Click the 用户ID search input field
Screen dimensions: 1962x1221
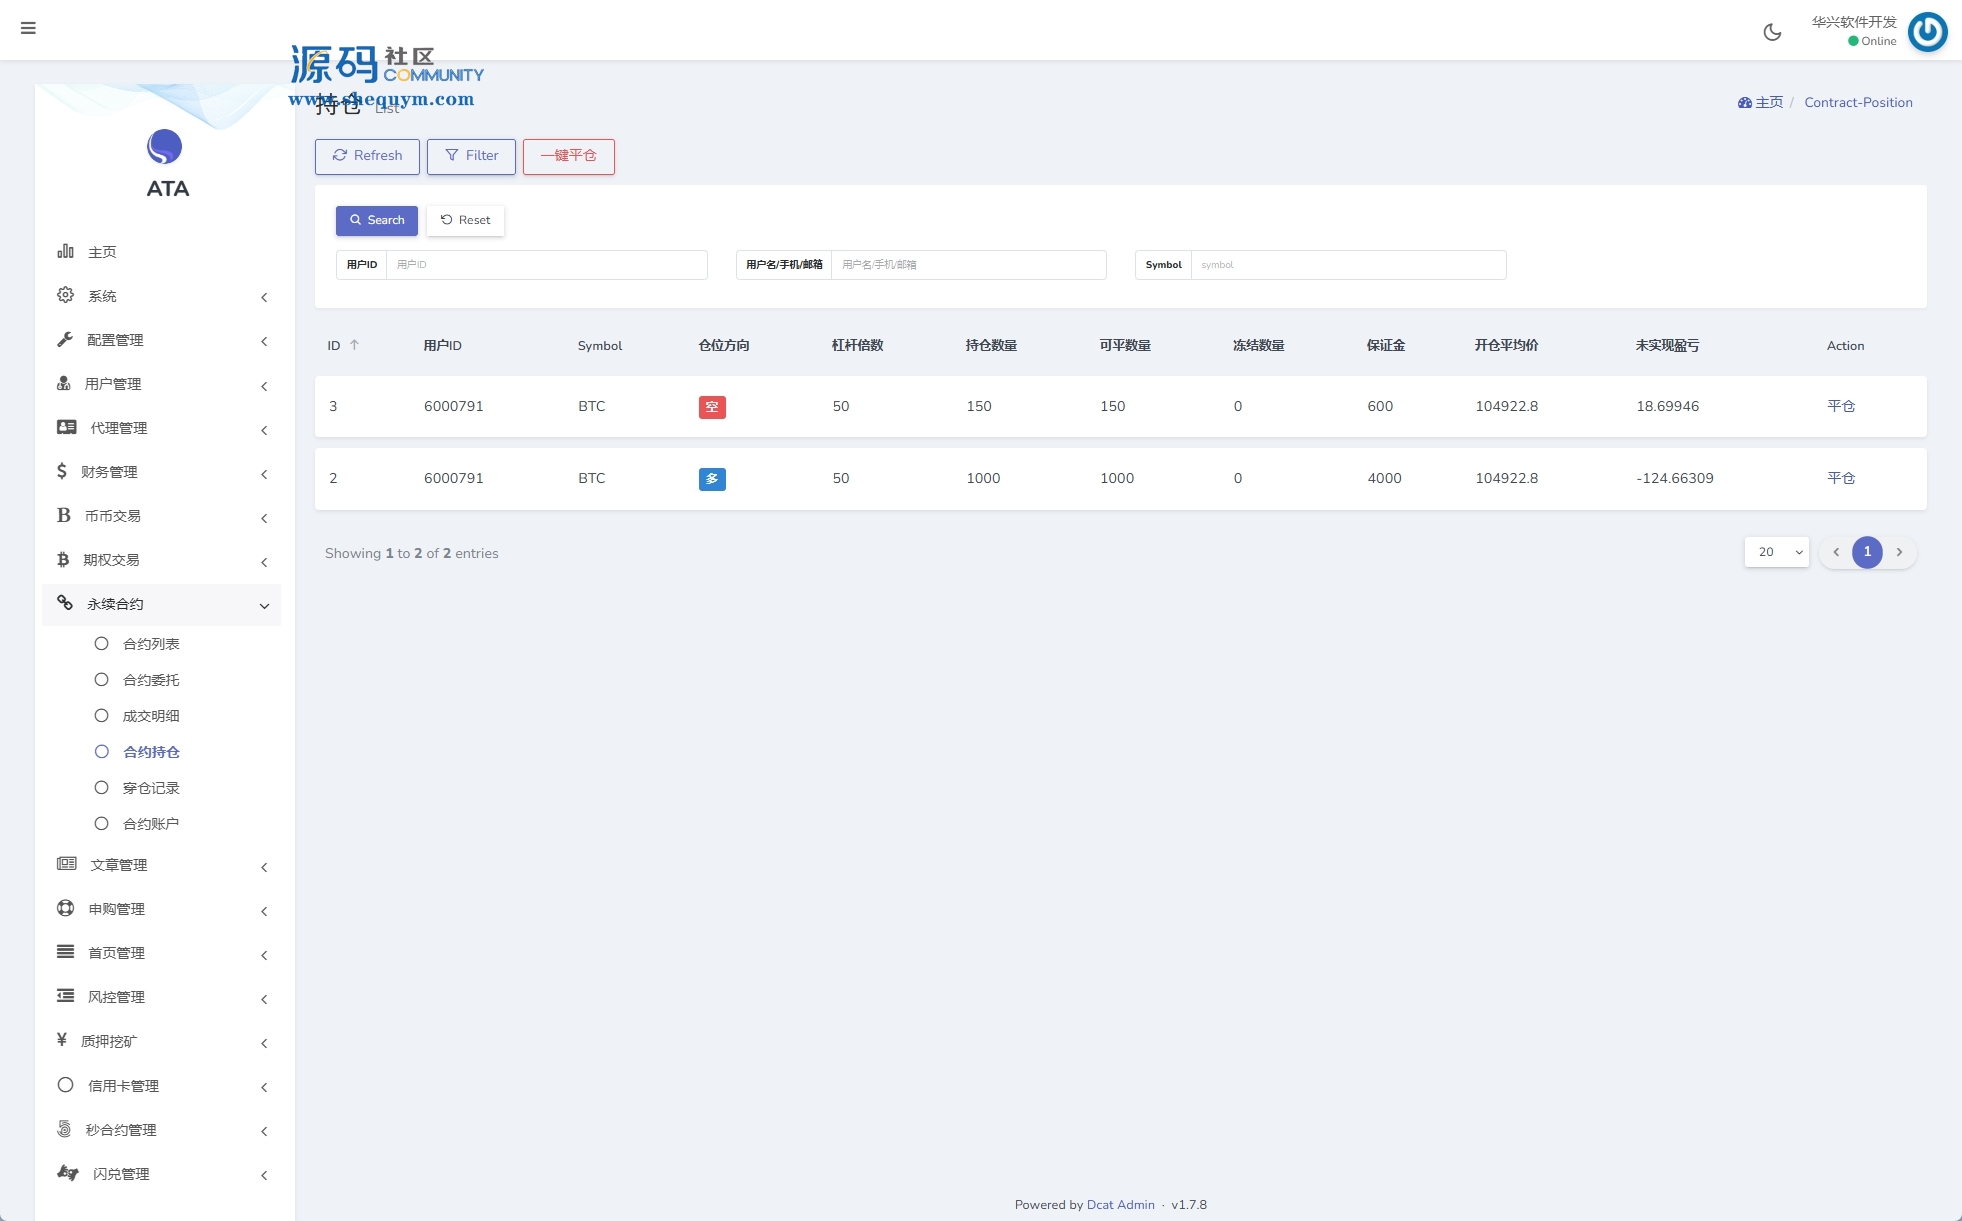coord(546,265)
